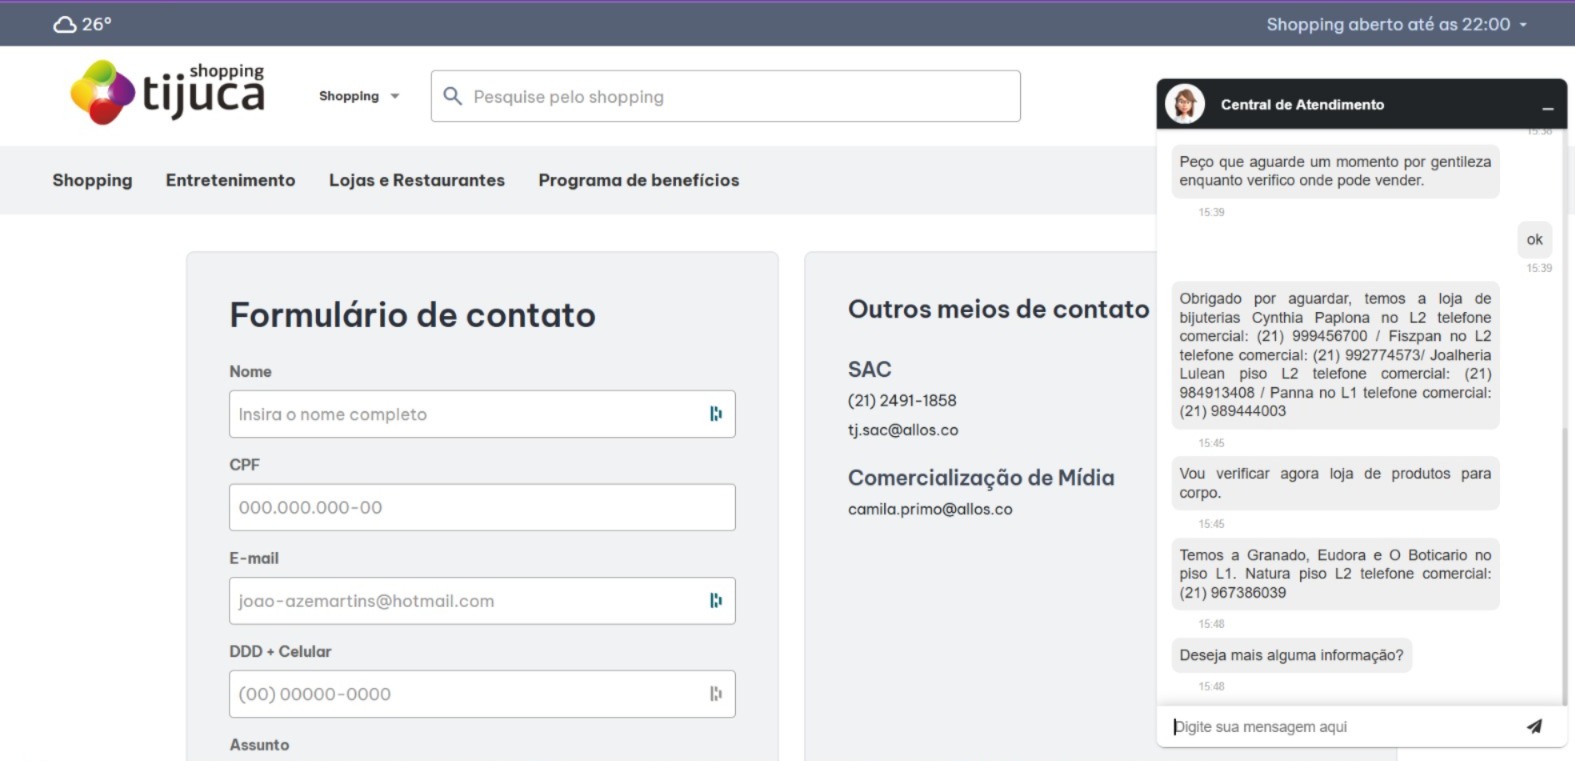The height and width of the screenshot is (761, 1575).
Task: Click the E-mail input field
Action: pyautogui.click(x=482, y=601)
